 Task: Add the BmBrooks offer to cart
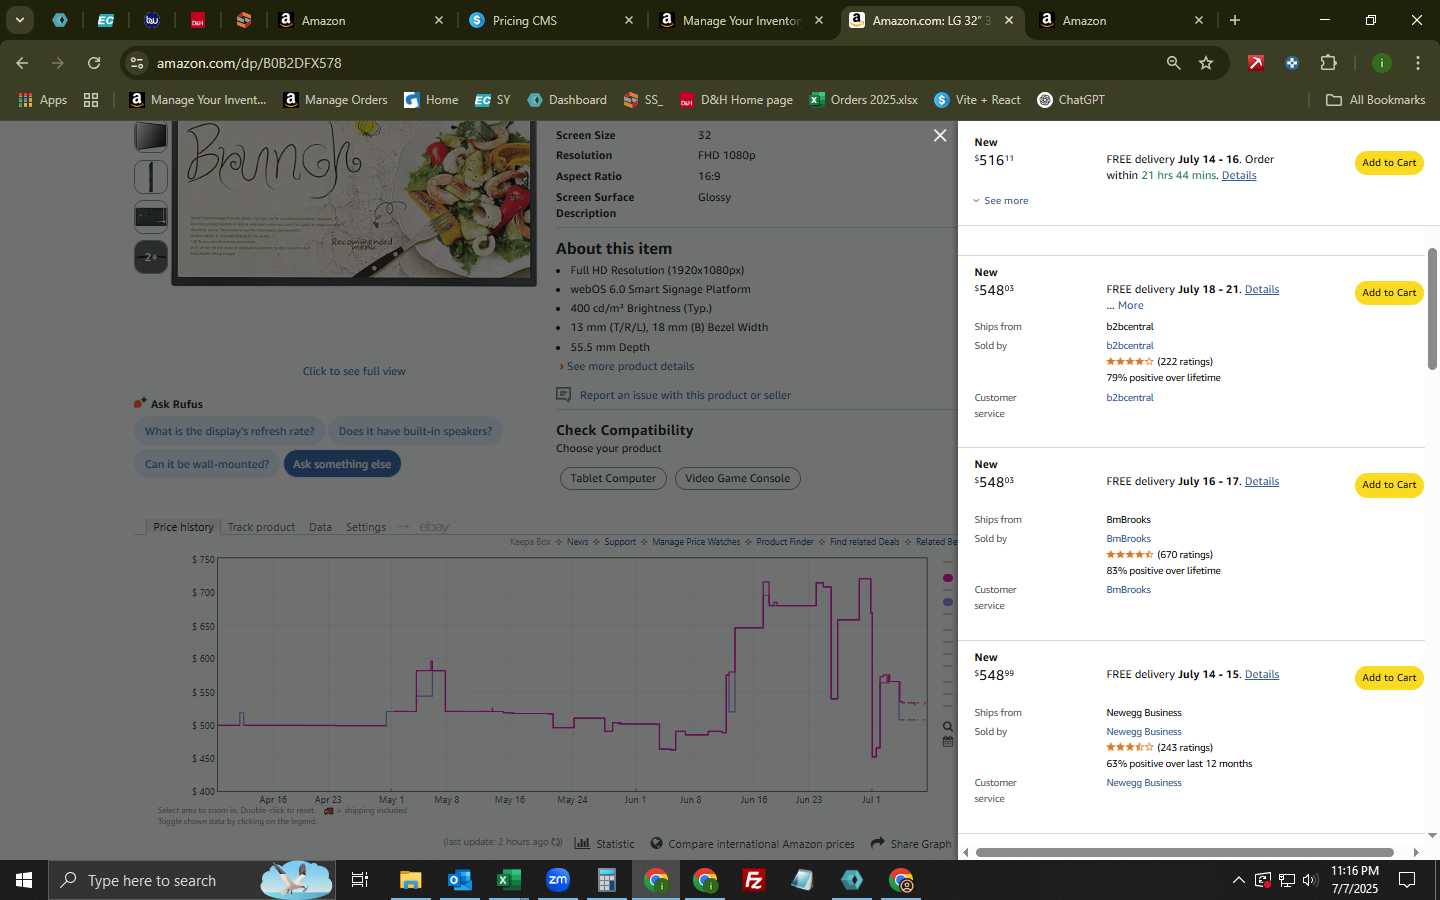tap(1389, 485)
